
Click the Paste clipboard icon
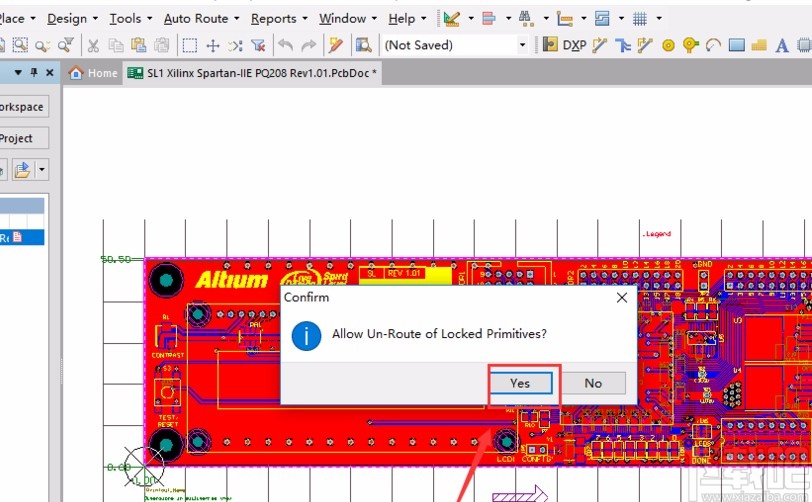pyautogui.click(x=139, y=46)
